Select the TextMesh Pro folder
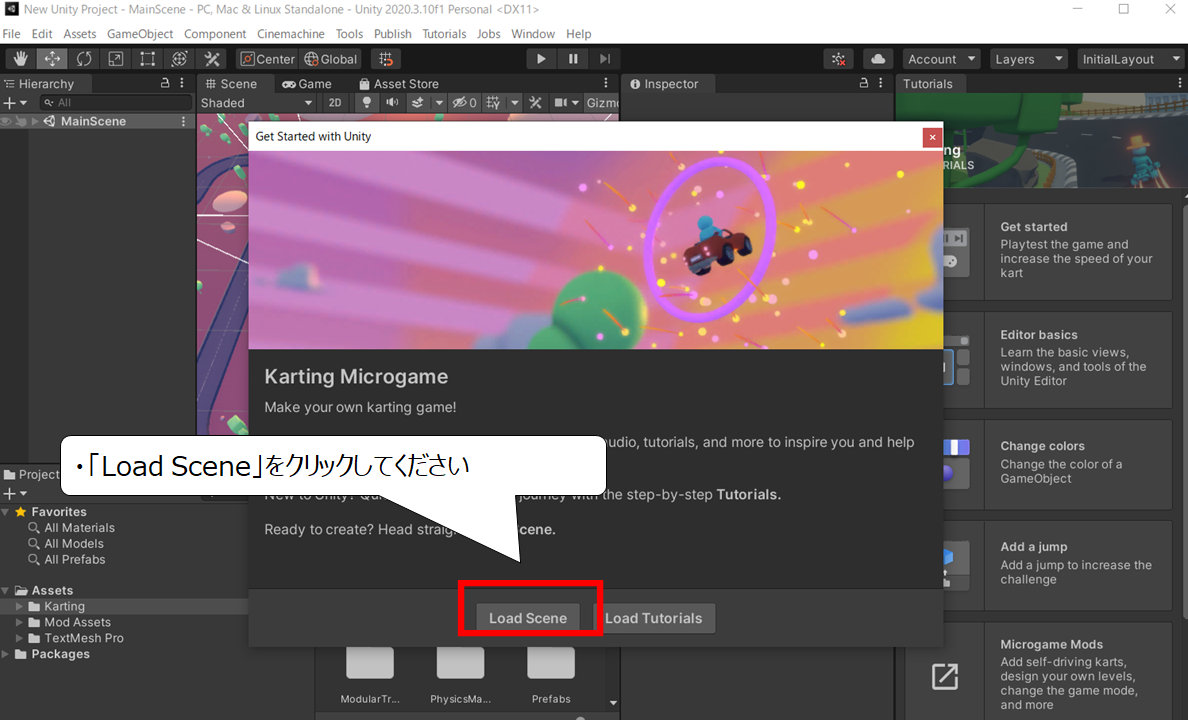Viewport: 1188px width, 720px height. click(83, 638)
